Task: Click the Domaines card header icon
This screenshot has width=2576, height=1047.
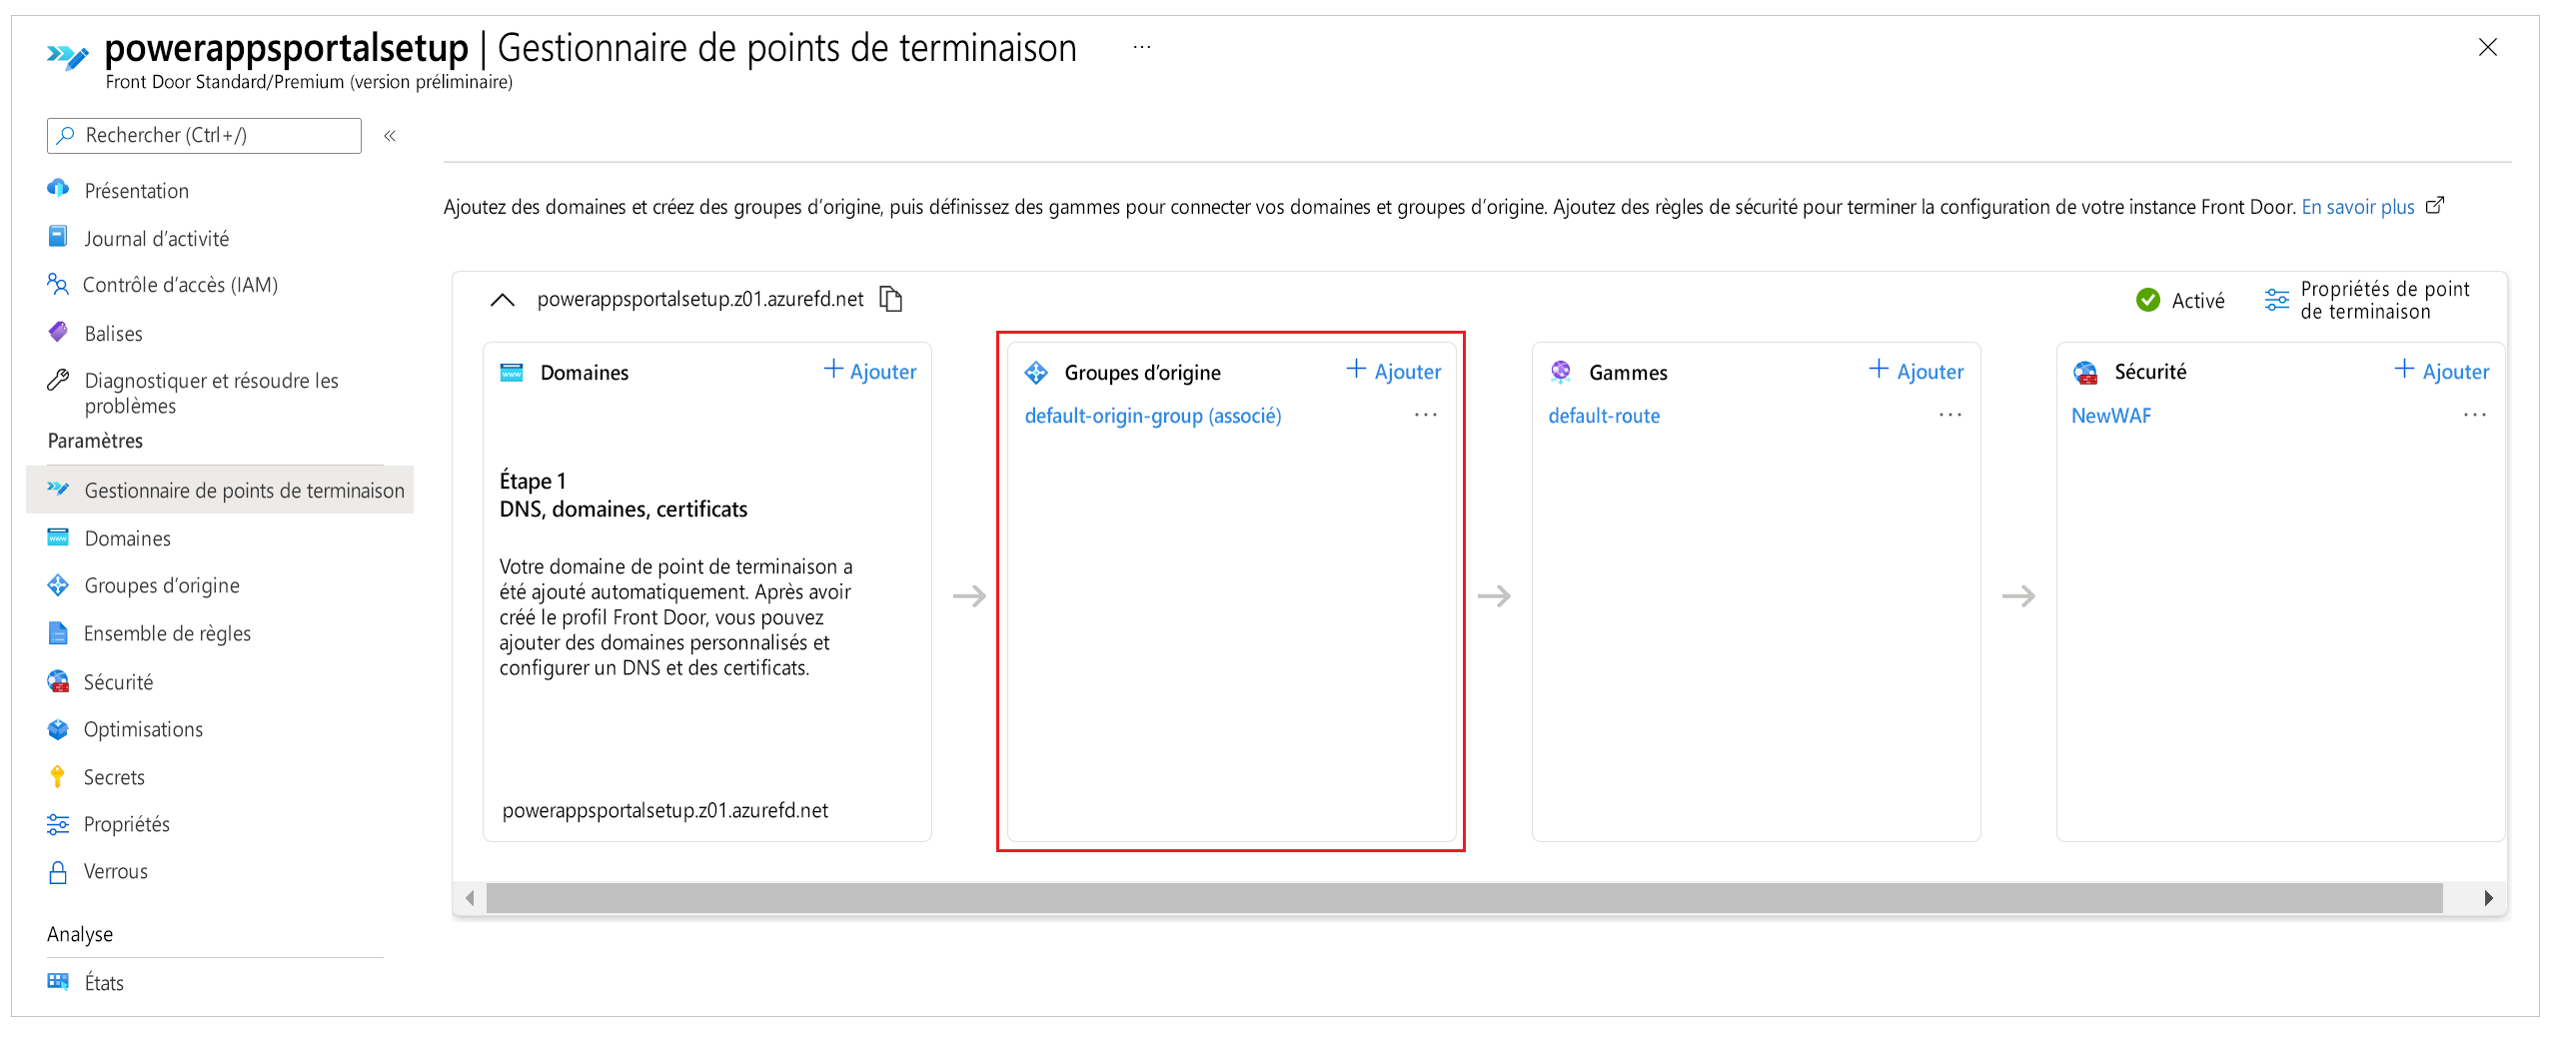Action: 512,372
